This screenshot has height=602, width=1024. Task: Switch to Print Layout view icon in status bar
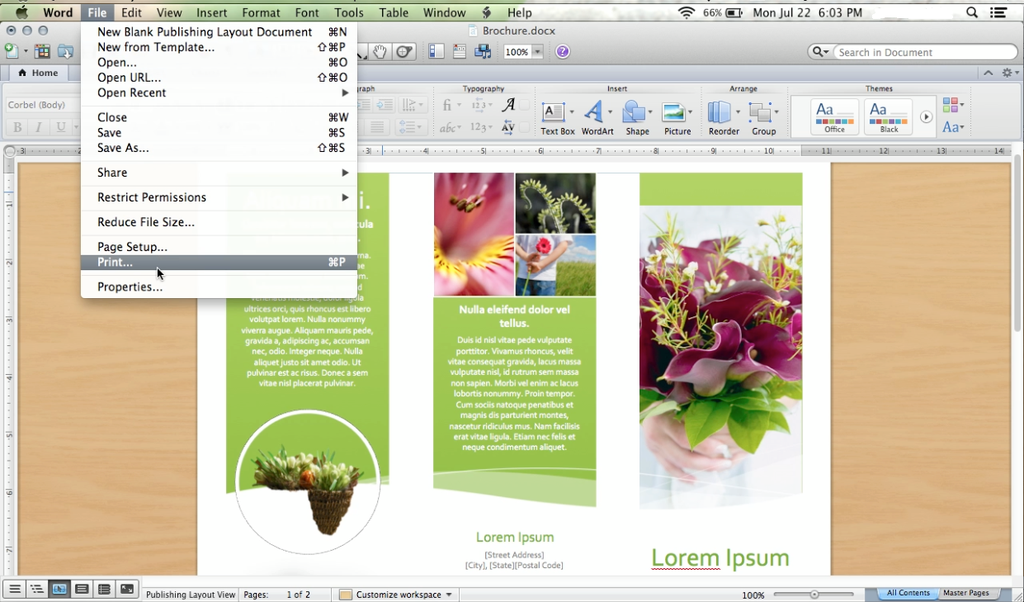click(x=82, y=589)
